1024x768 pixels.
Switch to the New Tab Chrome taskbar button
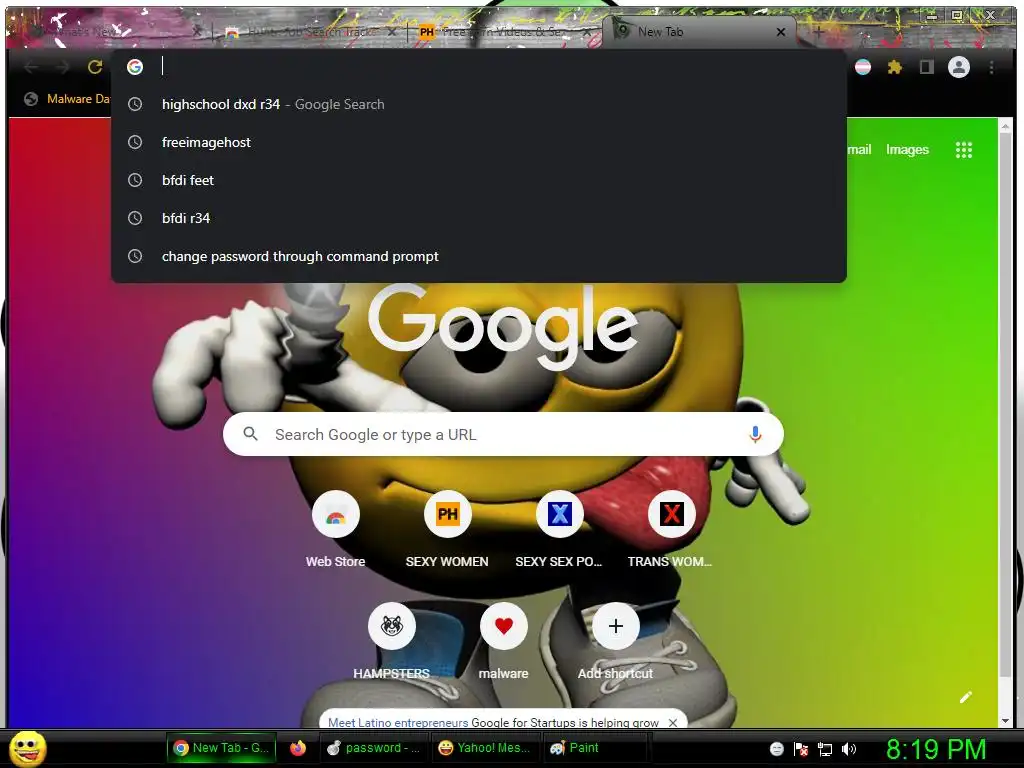tap(221, 748)
